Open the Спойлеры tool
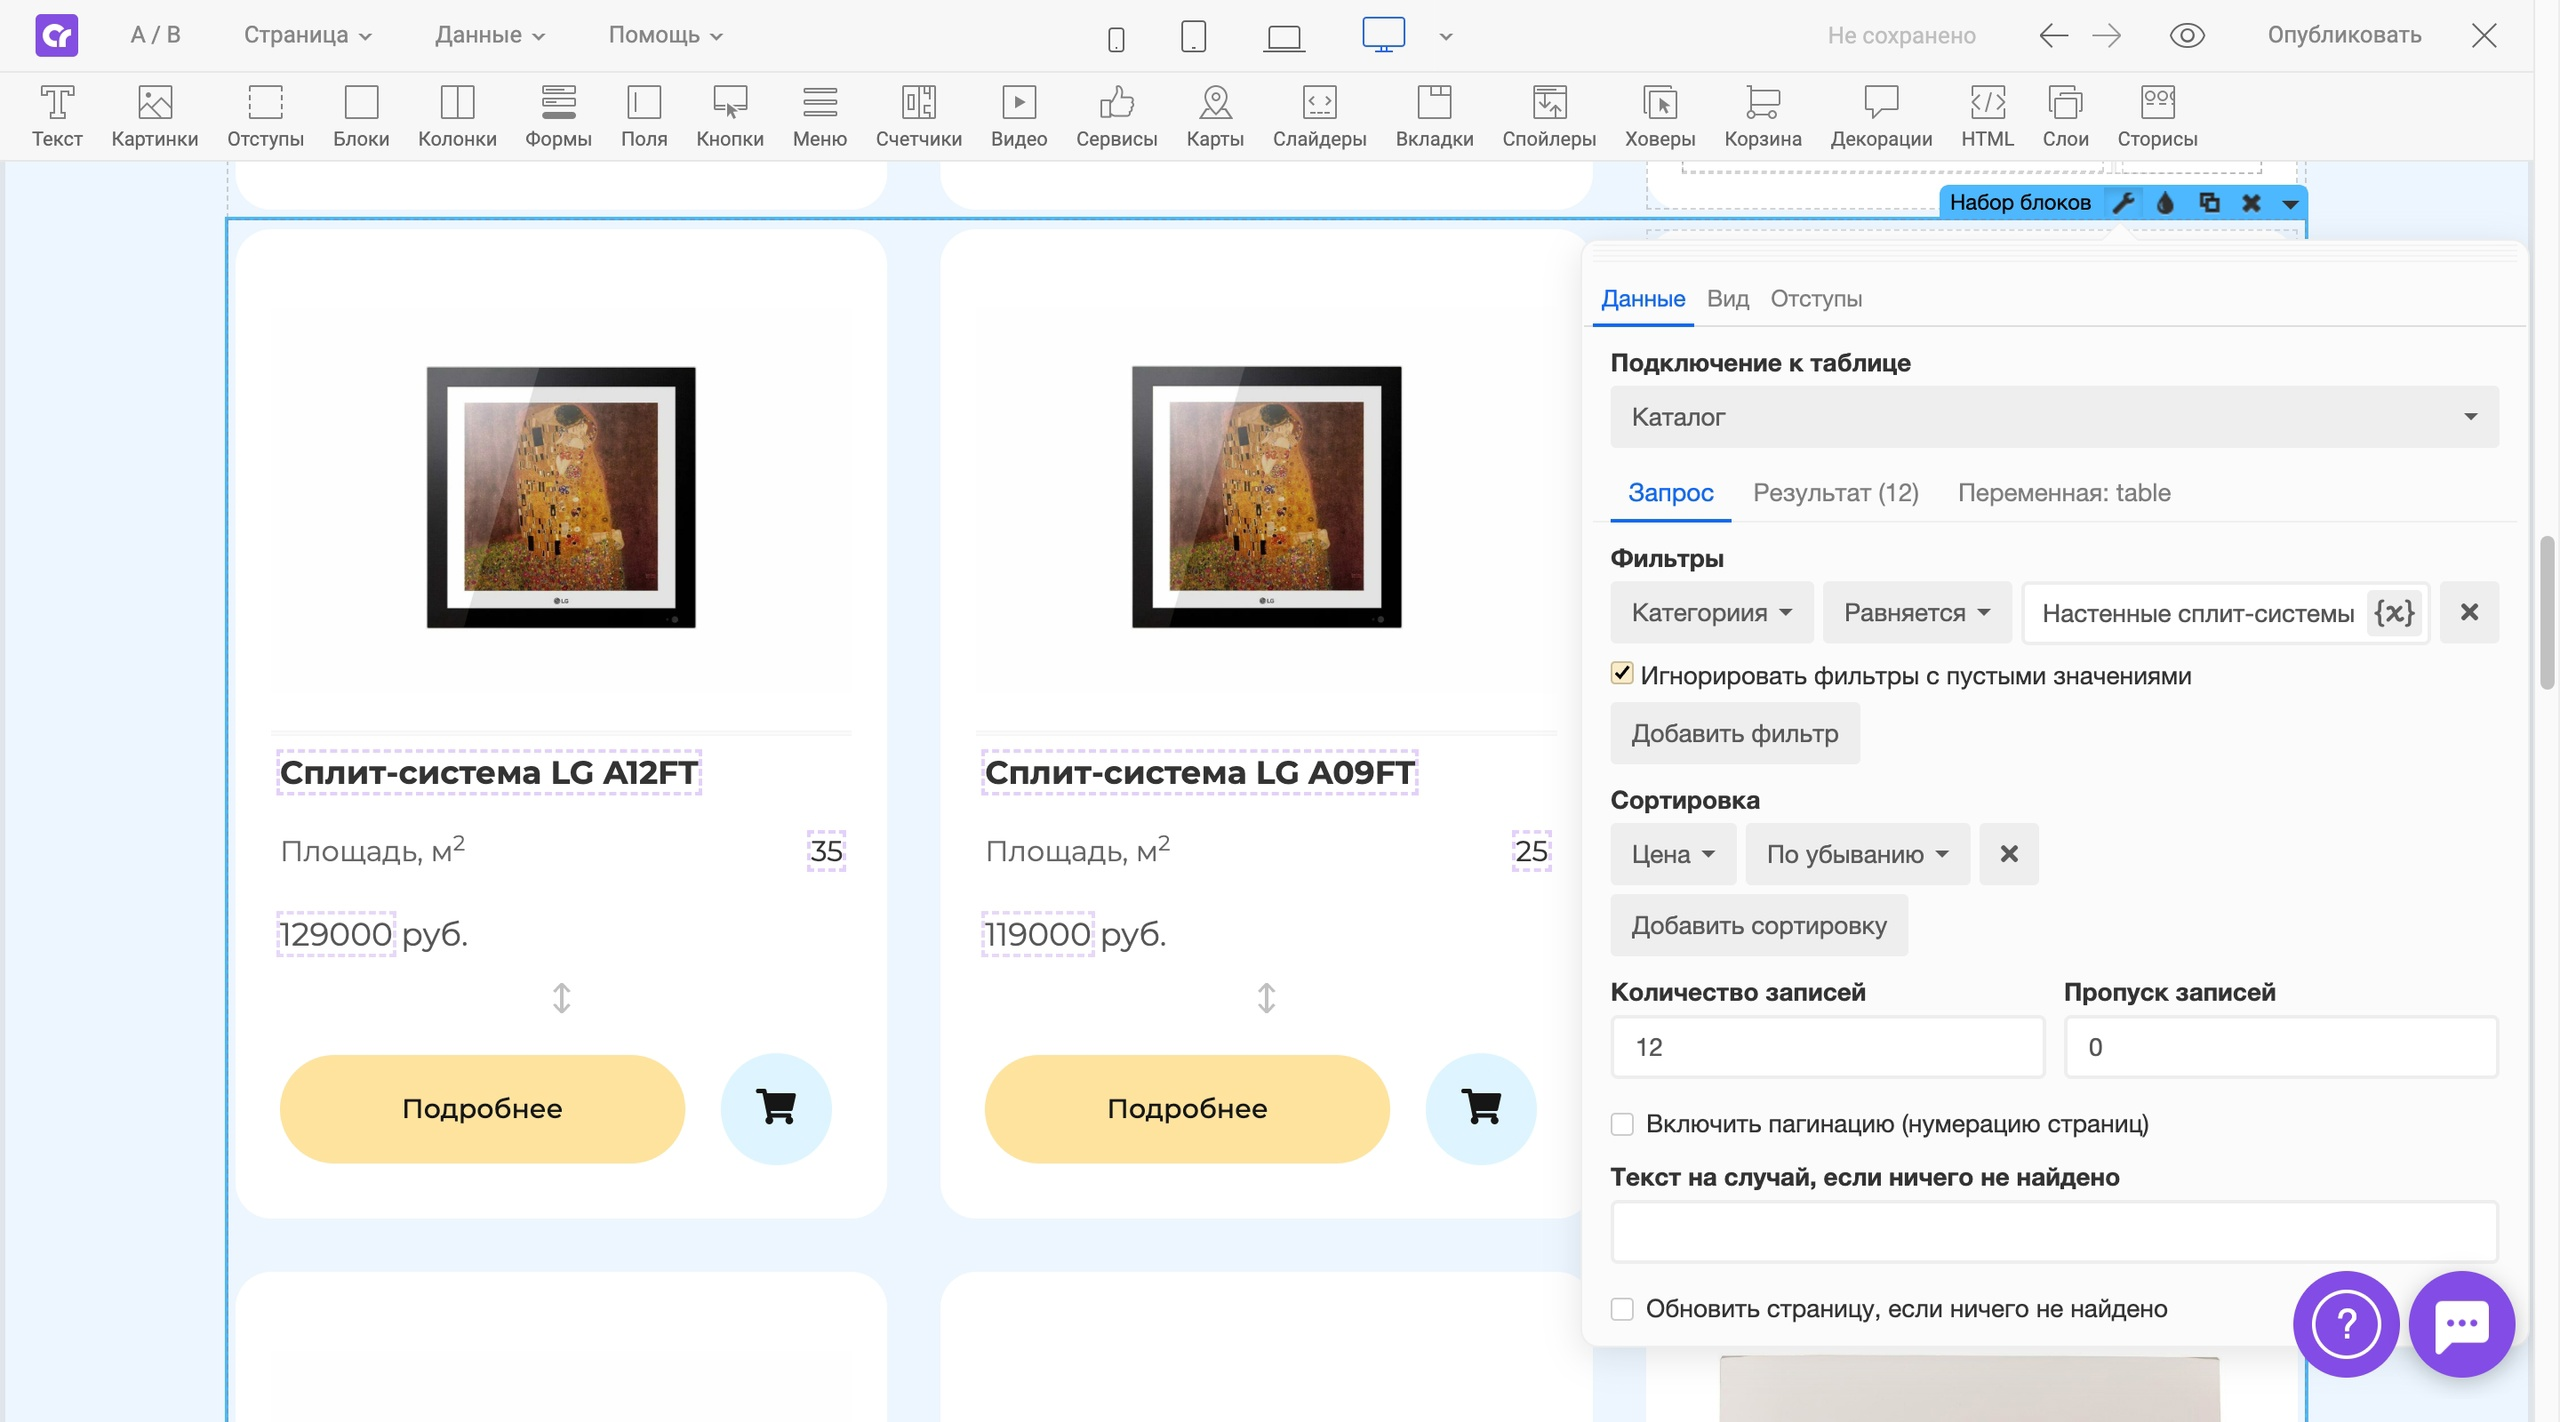The width and height of the screenshot is (2560, 1422). 1549,116
